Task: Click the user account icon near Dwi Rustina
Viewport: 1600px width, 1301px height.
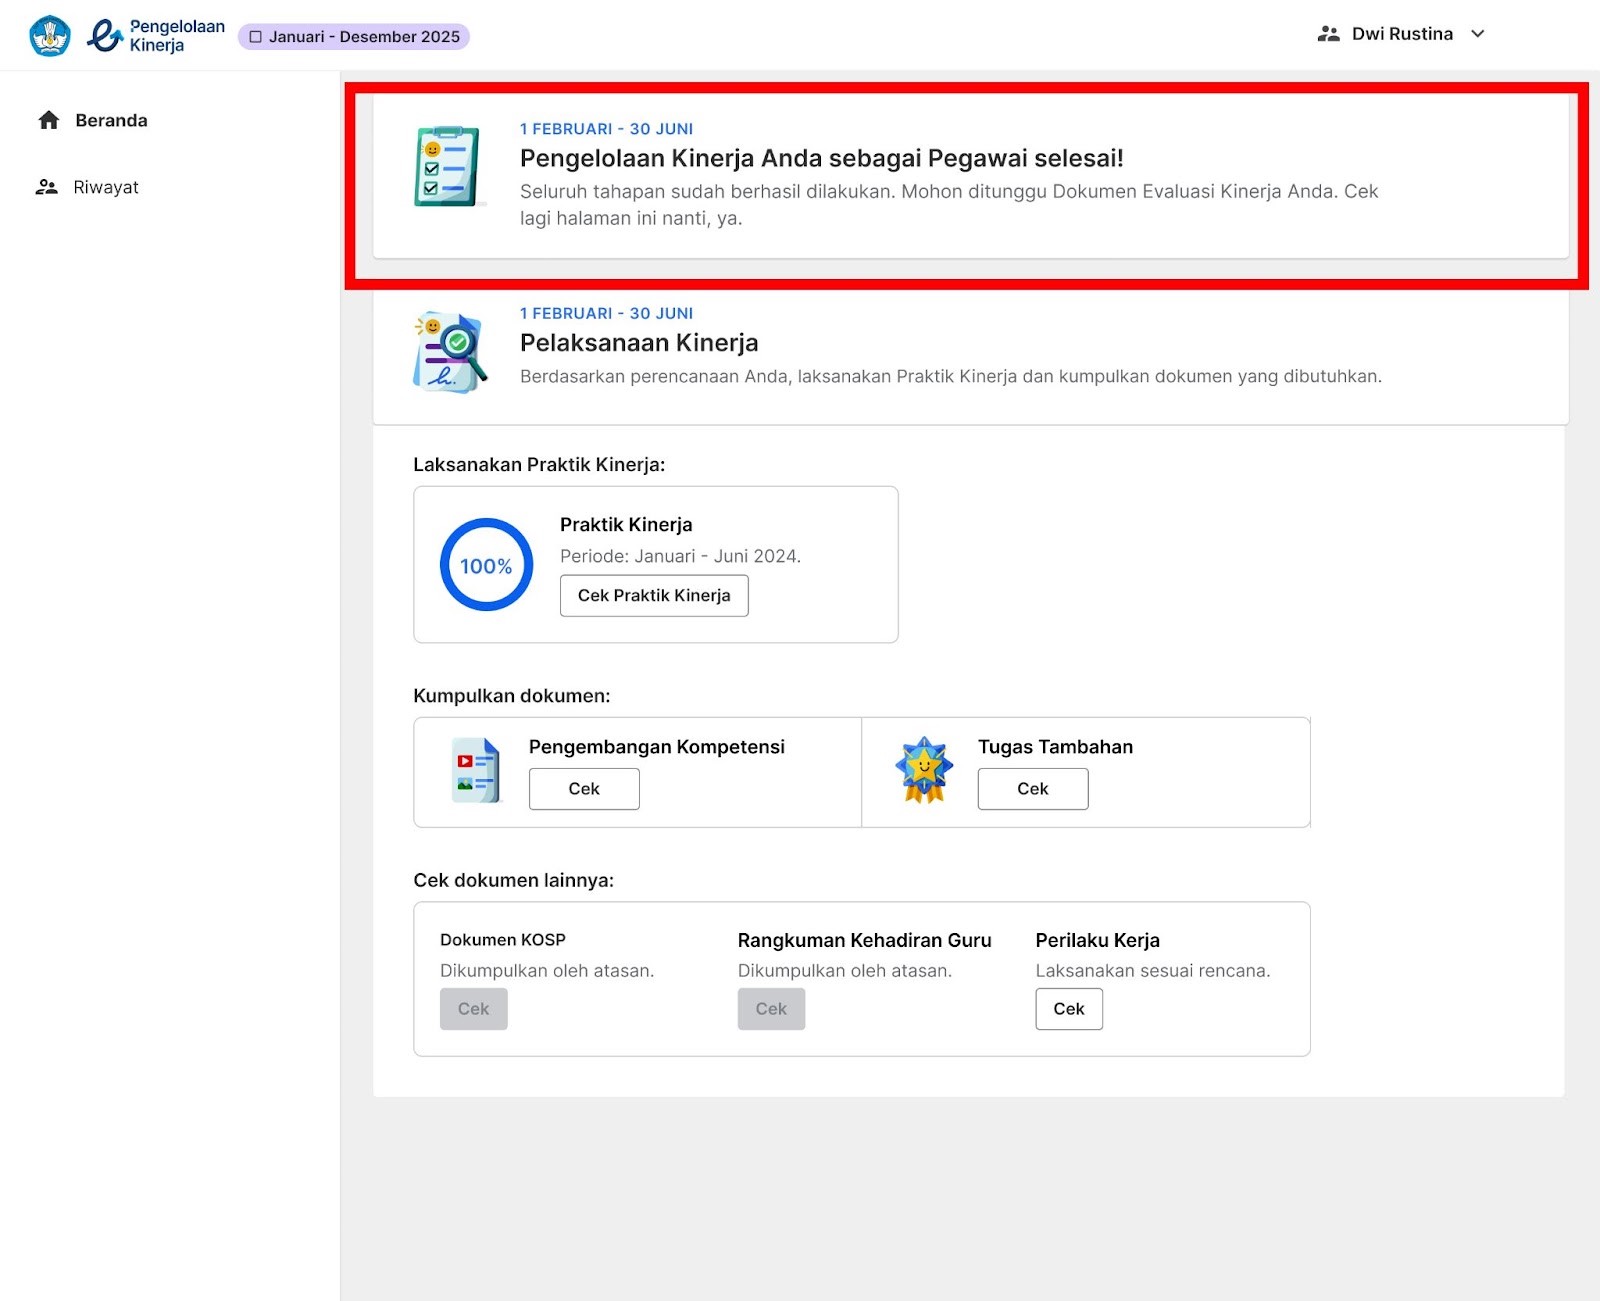Action: click(1328, 34)
